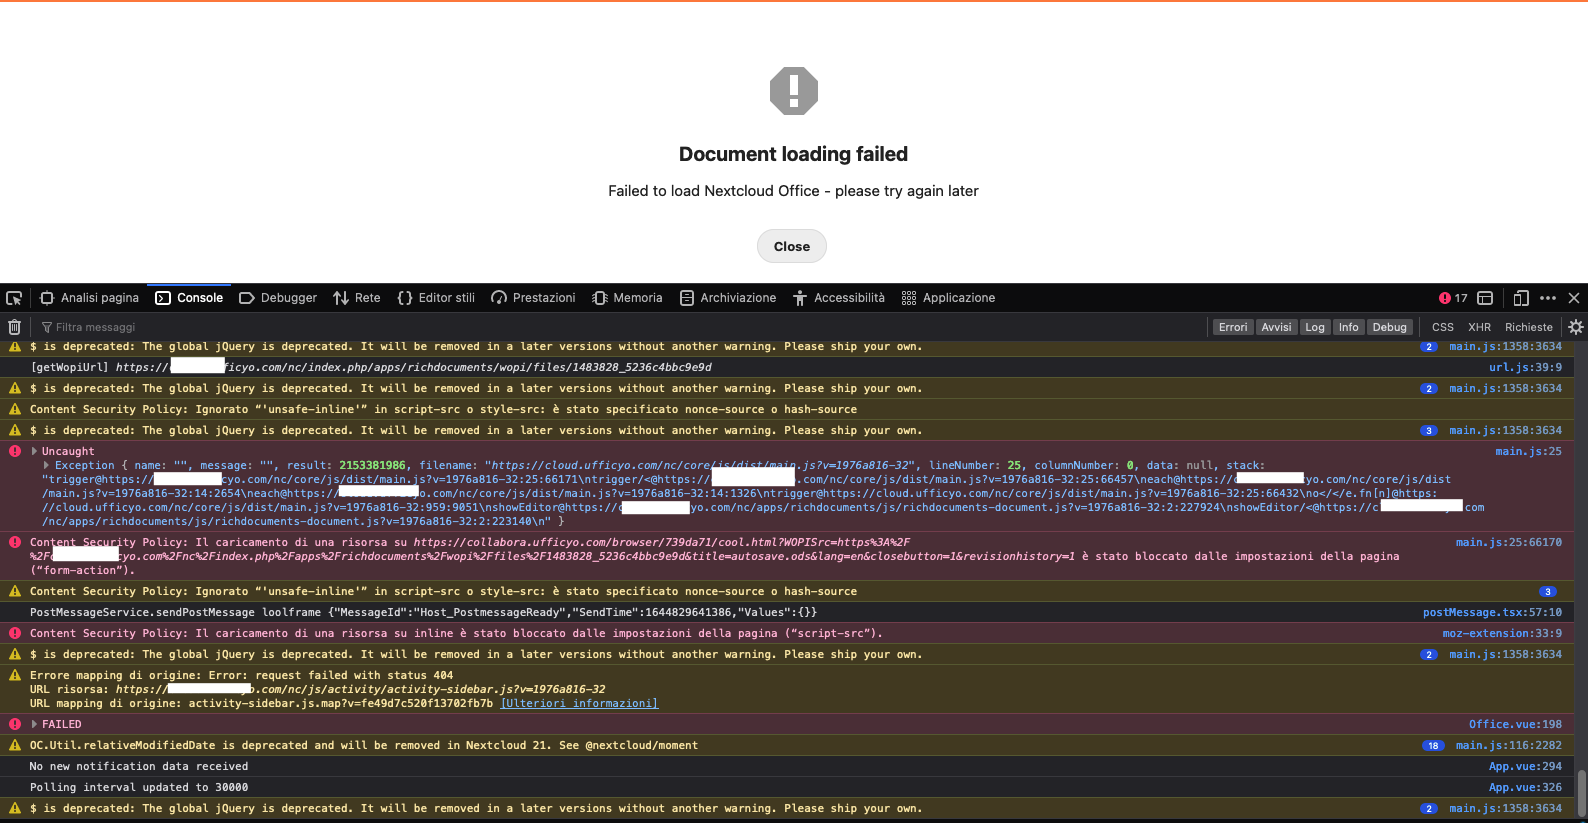Toggle the split console icon
Image resolution: width=1588 pixels, height=823 pixels.
(1485, 298)
